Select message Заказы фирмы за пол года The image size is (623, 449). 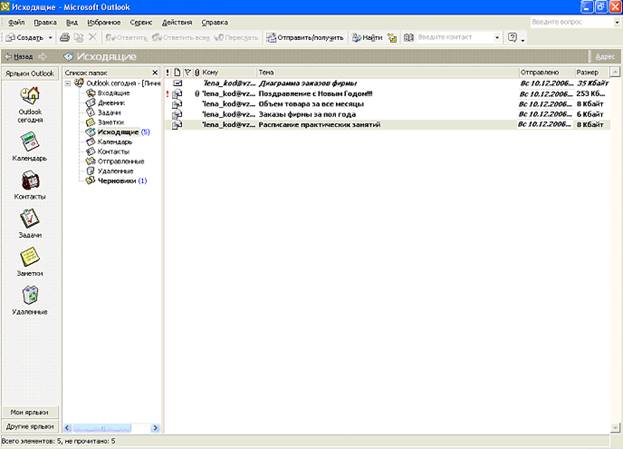tap(387, 114)
